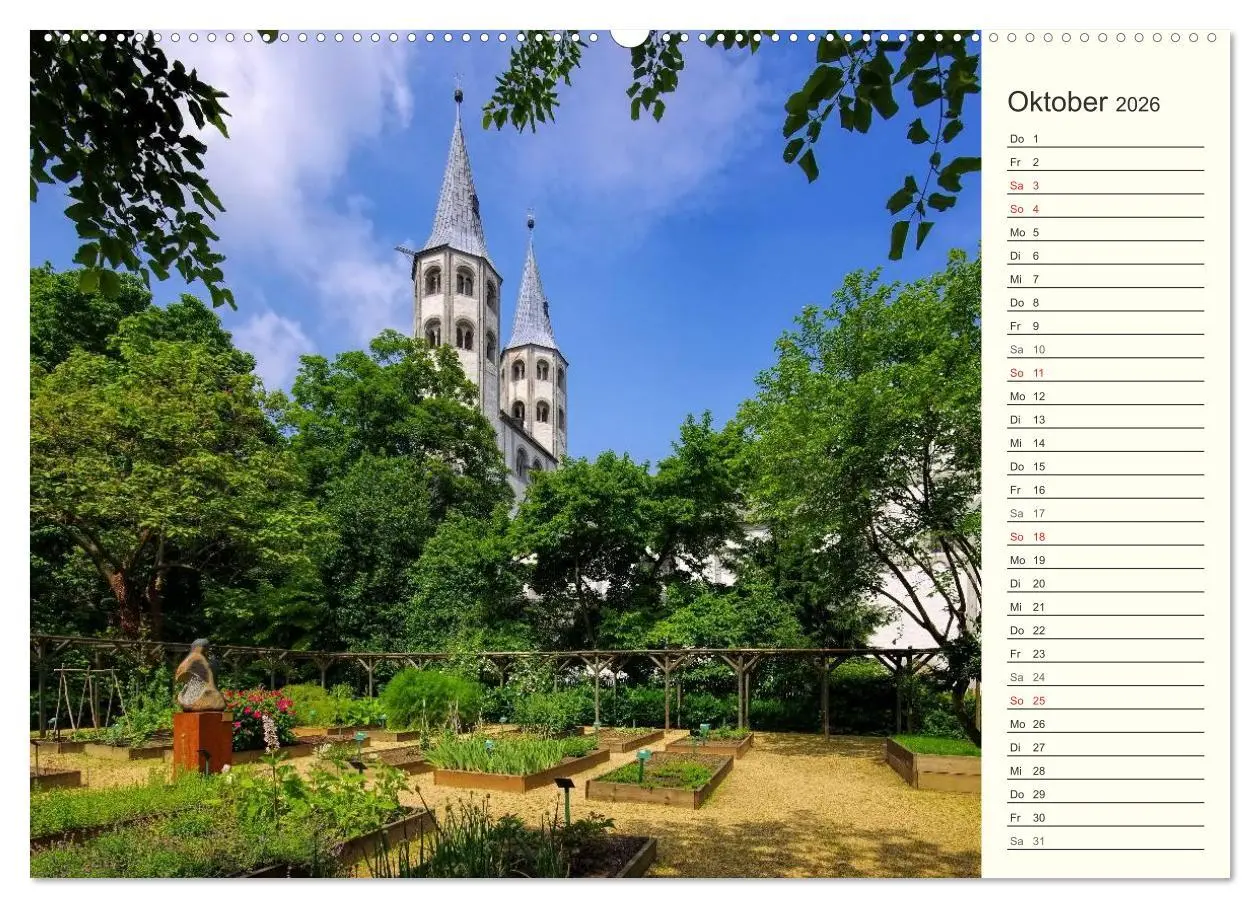Select the 'Sa 31' date row
The height and width of the screenshot is (908, 1260).
pos(1105,841)
